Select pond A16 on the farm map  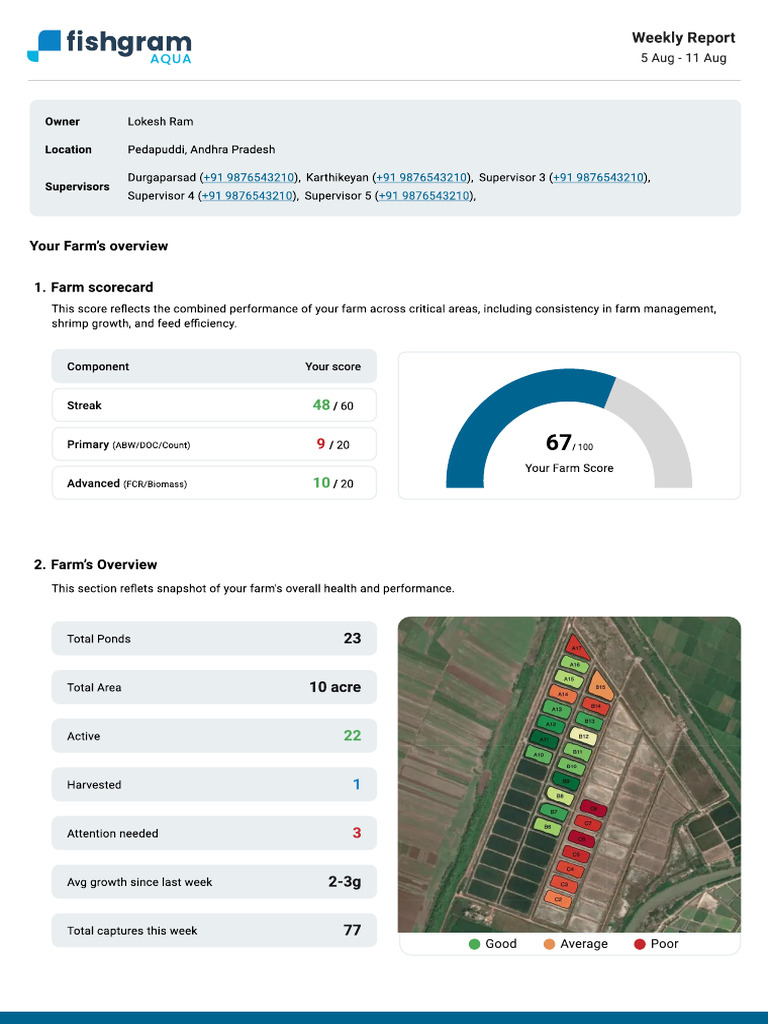[575, 664]
